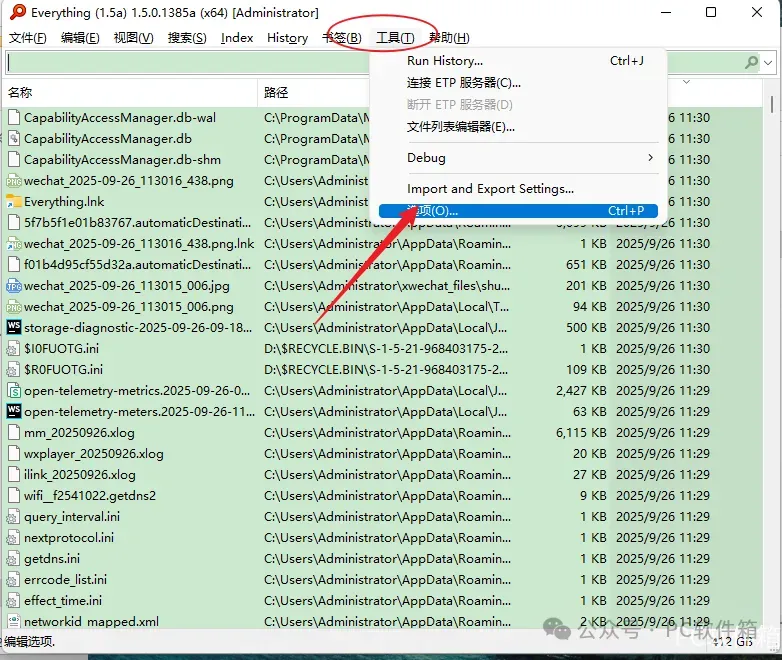Click the 工具(T) menu
The image size is (782, 660).
pos(395,38)
